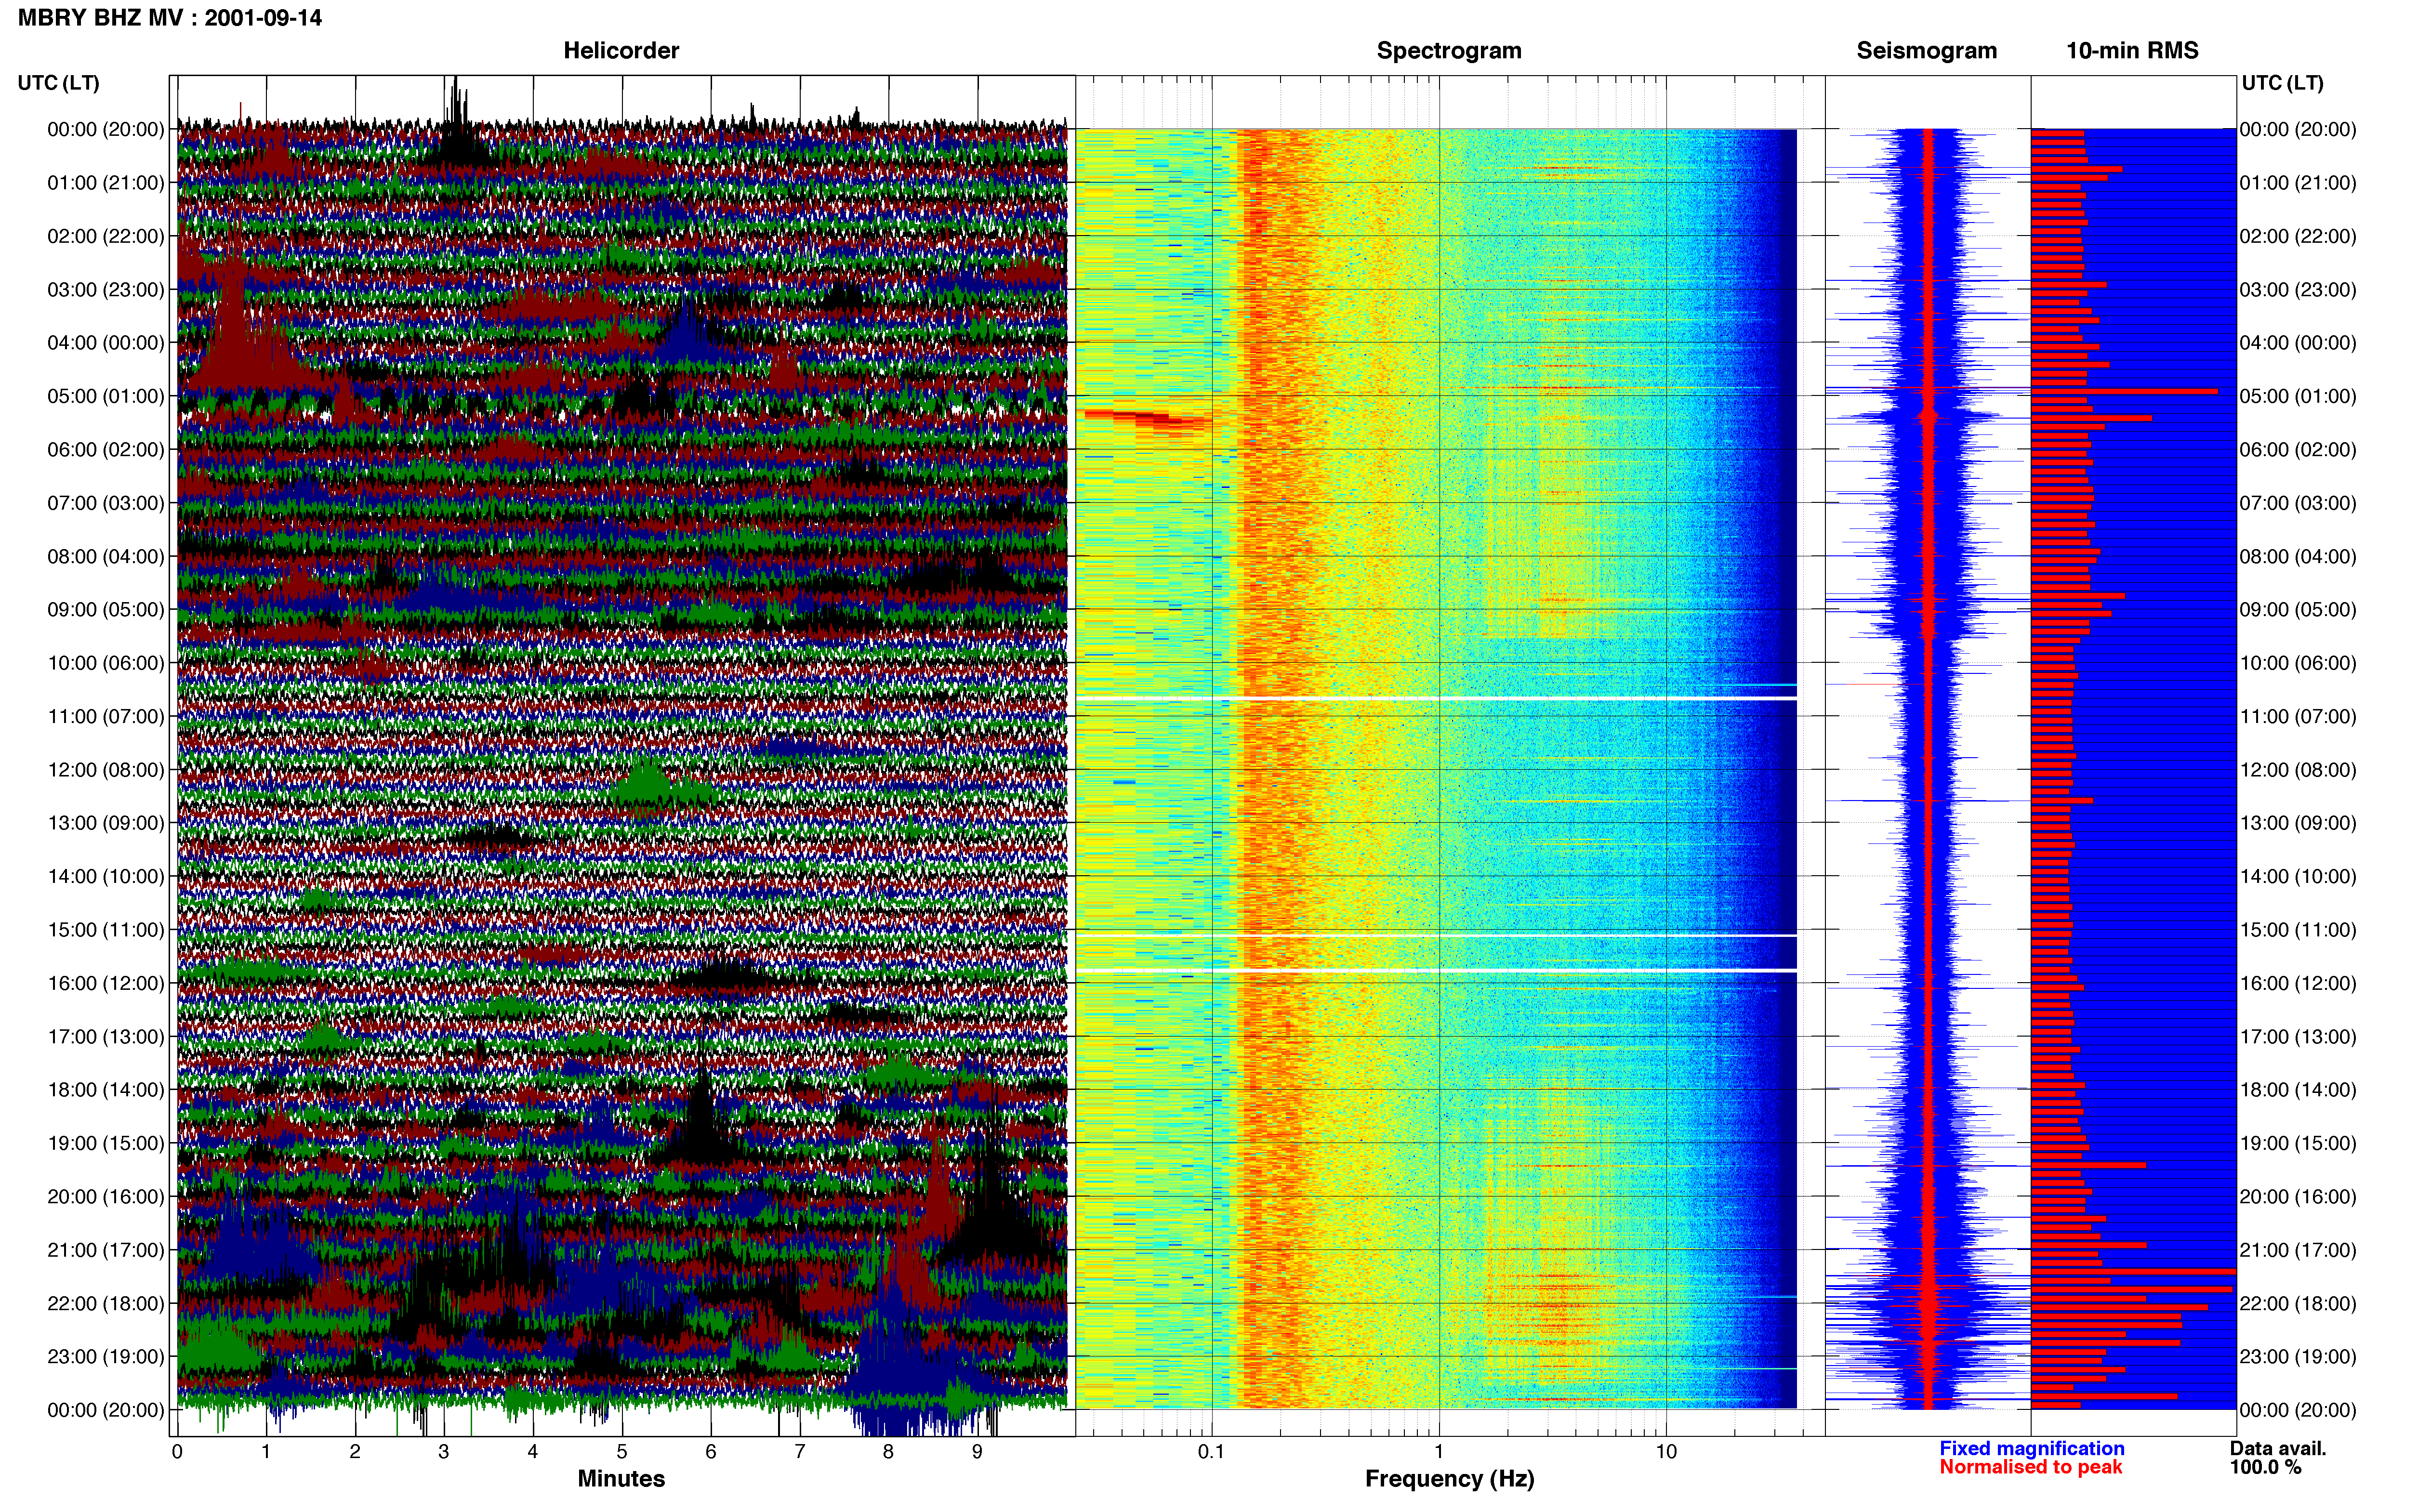
Task: Select 11:00 (07:00) label next to Helicorder
Action: click(x=106, y=716)
